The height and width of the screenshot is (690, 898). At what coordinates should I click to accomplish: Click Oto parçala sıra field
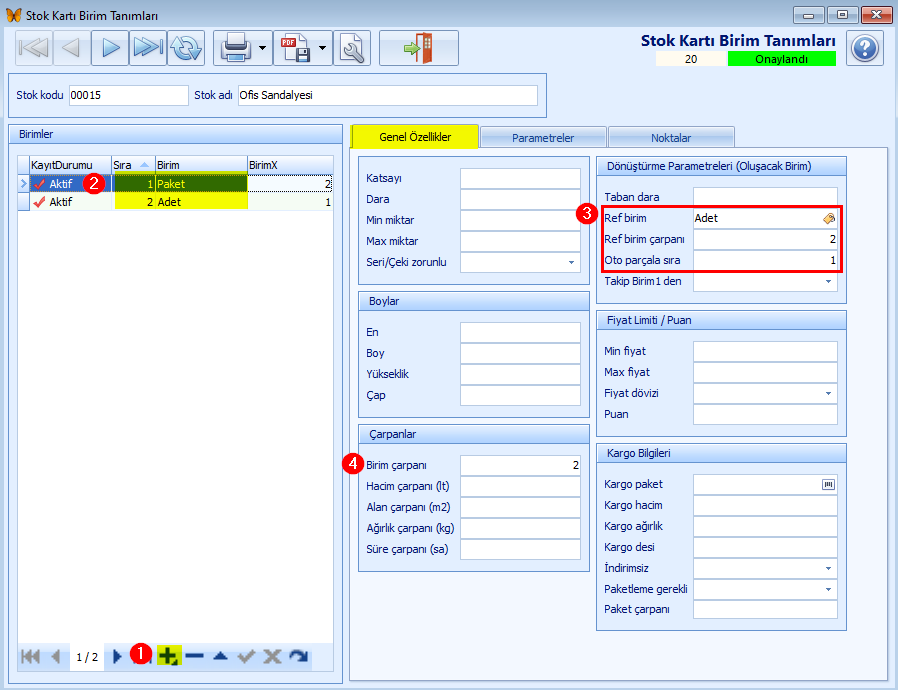765,261
